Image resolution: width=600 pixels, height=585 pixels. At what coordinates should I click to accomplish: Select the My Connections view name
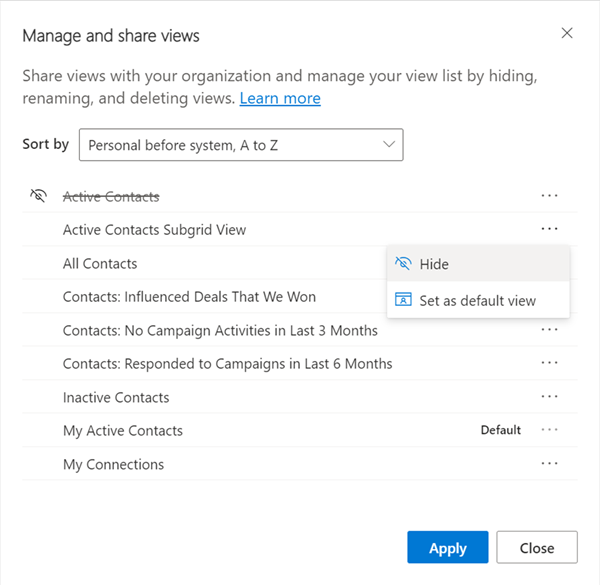113,464
